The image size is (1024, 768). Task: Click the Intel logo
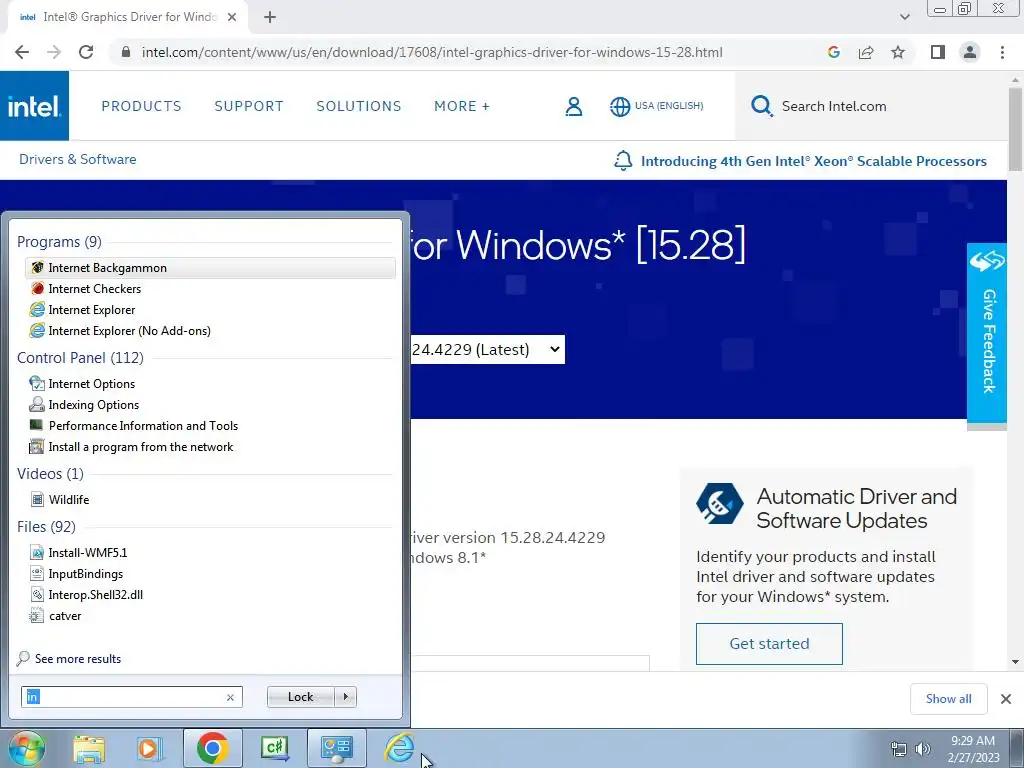[x=34, y=106]
